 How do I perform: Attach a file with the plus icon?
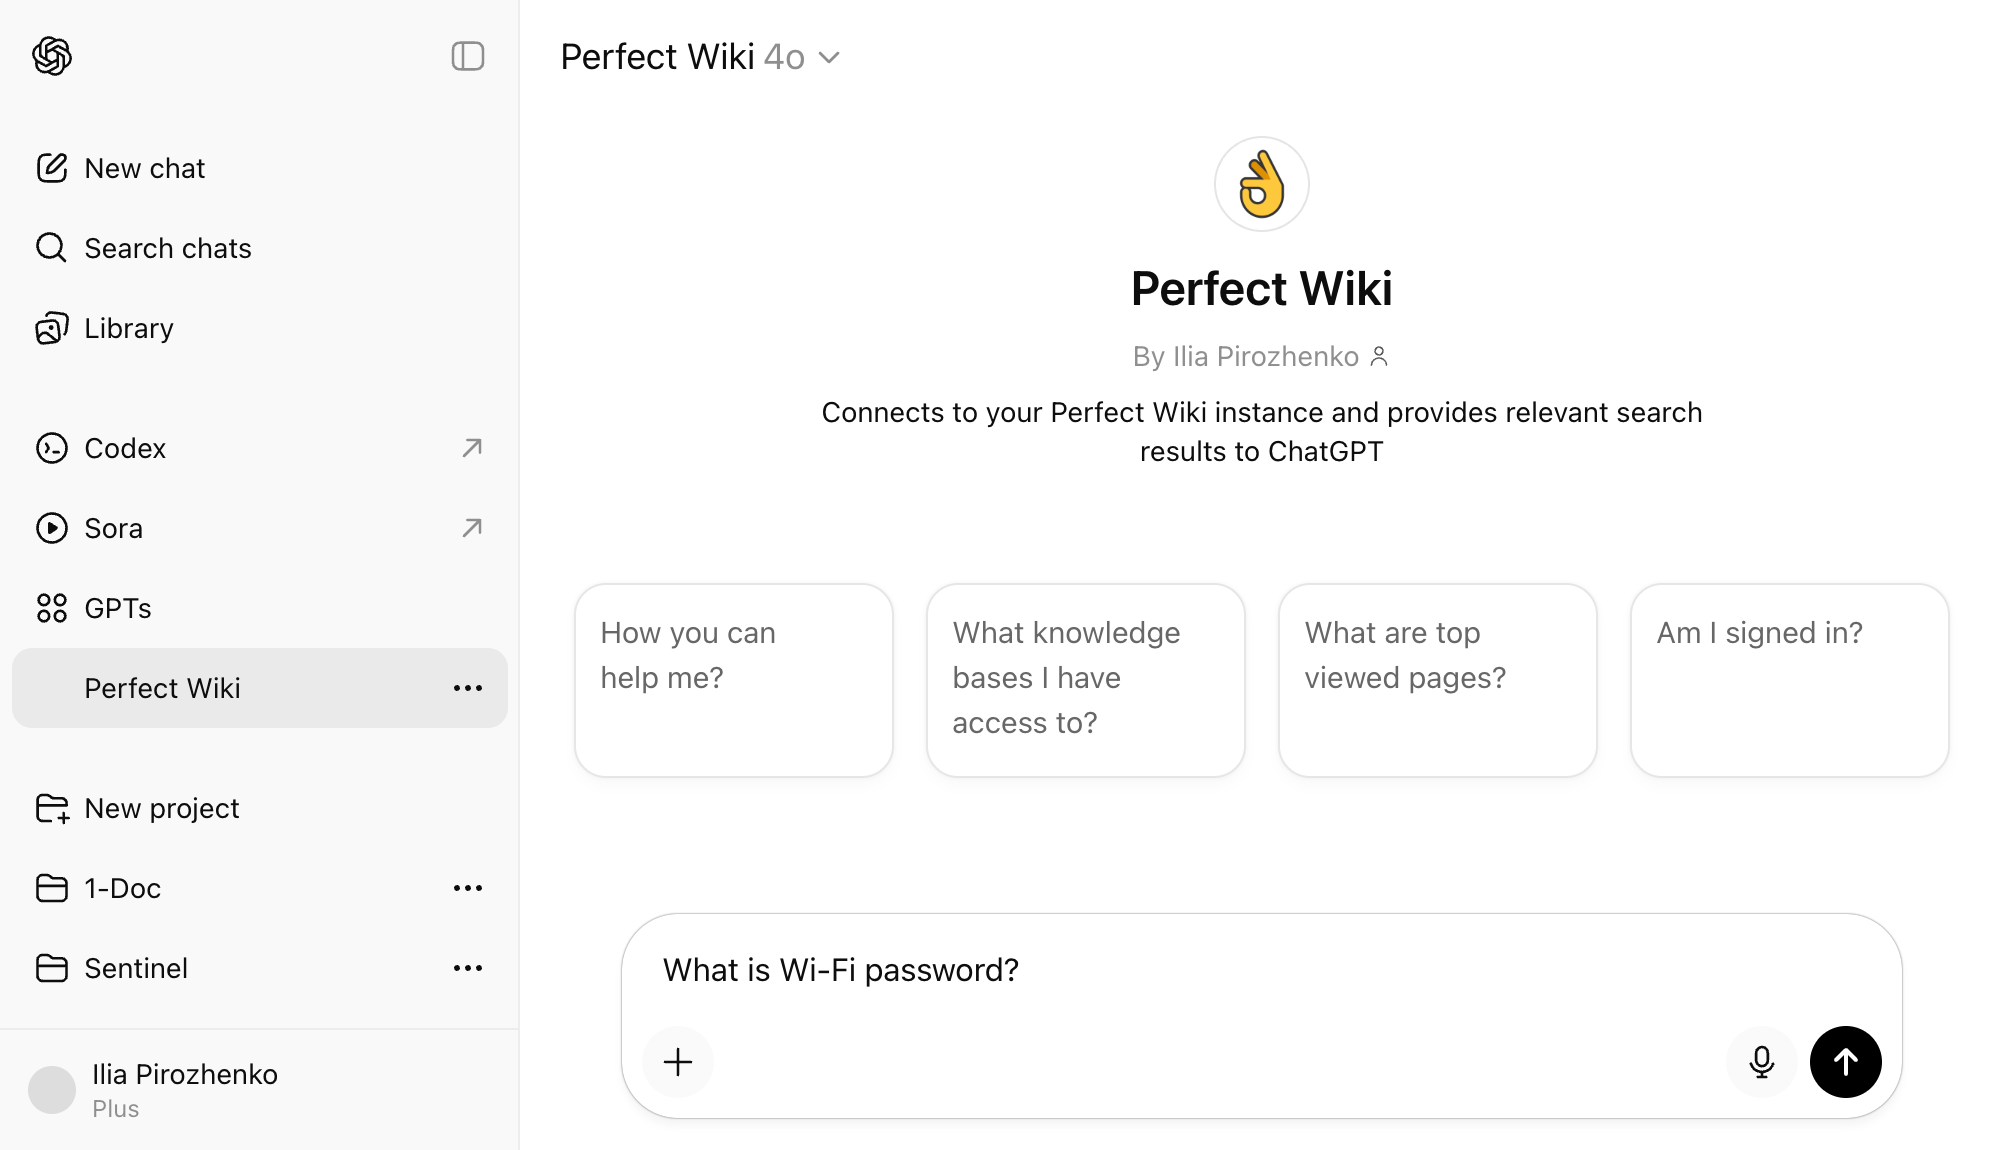[678, 1062]
